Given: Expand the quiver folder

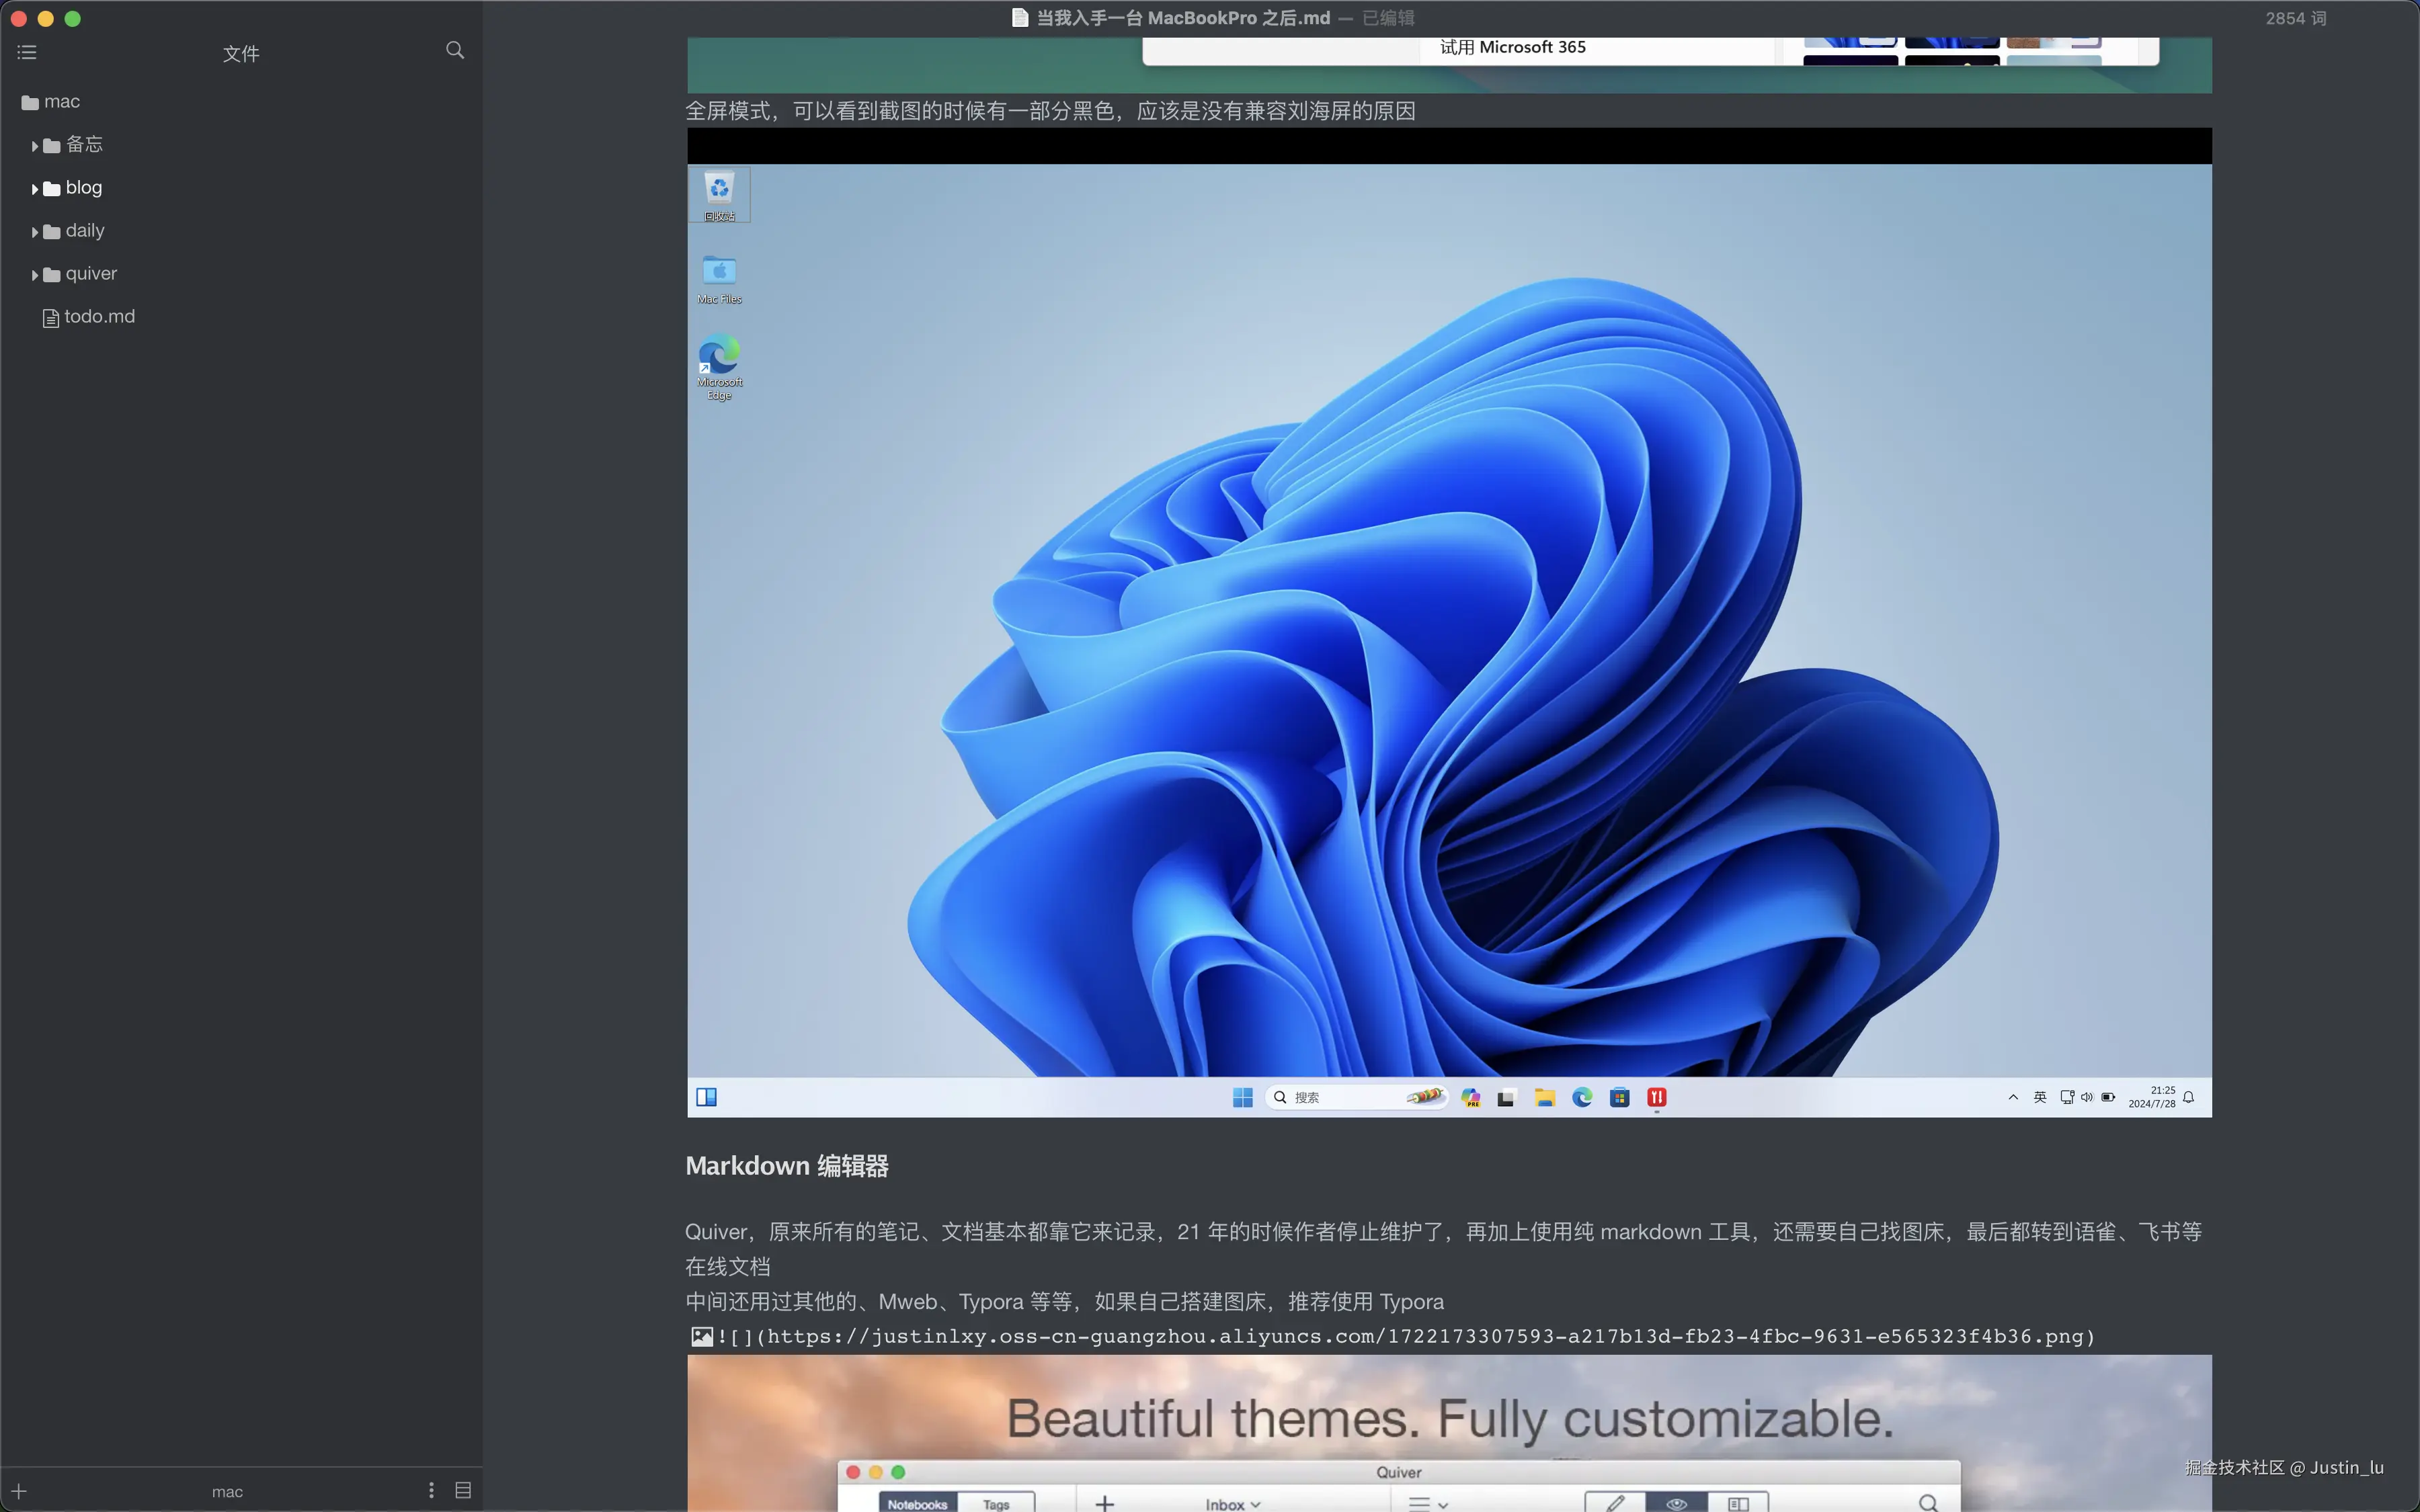Looking at the screenshot, I should [35, 275].
